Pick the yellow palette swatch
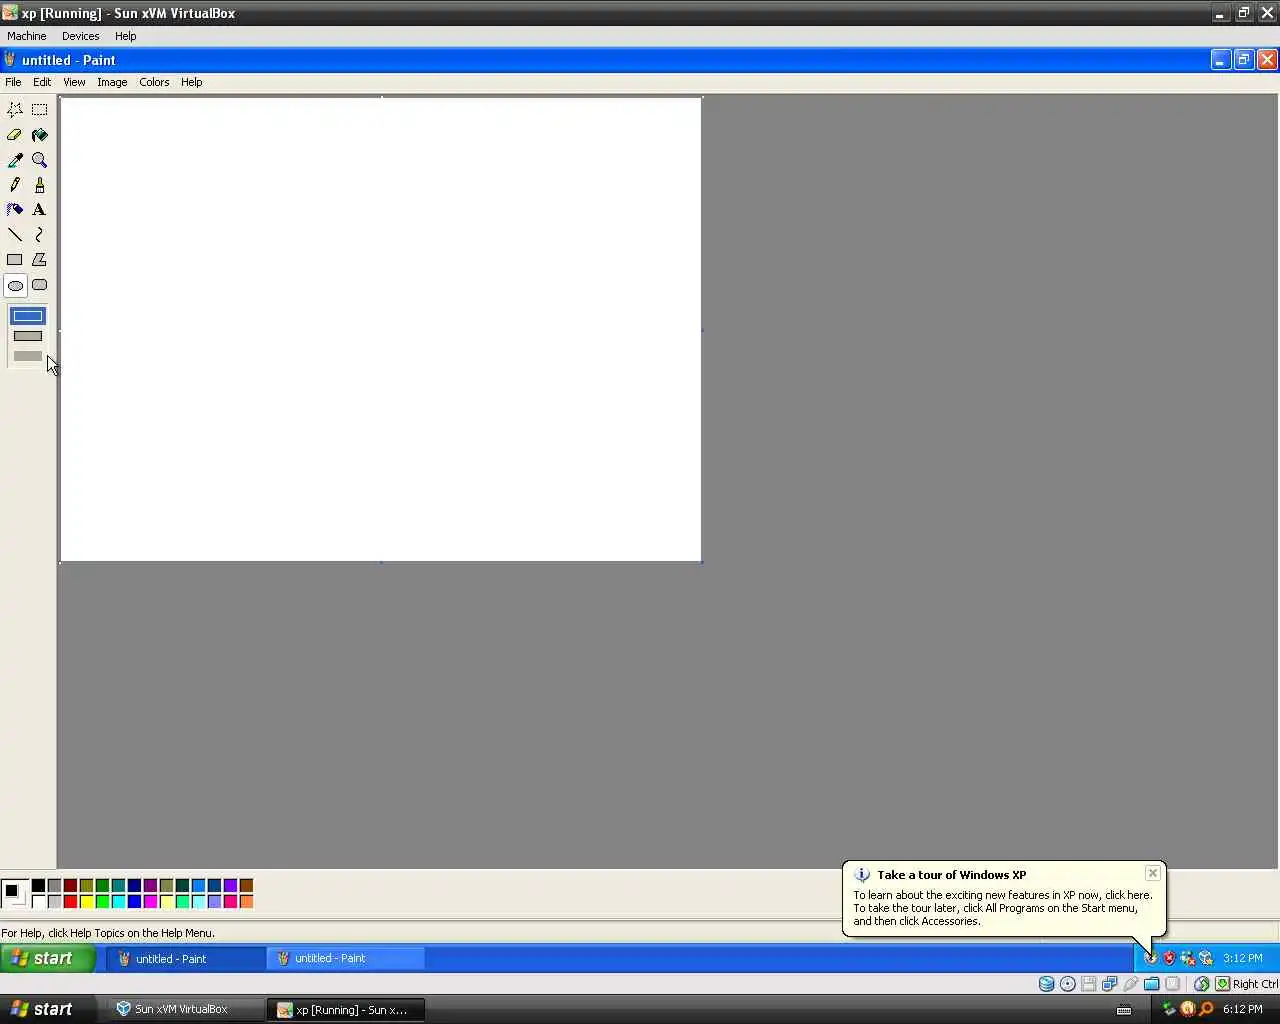 (x=86, y=901)
